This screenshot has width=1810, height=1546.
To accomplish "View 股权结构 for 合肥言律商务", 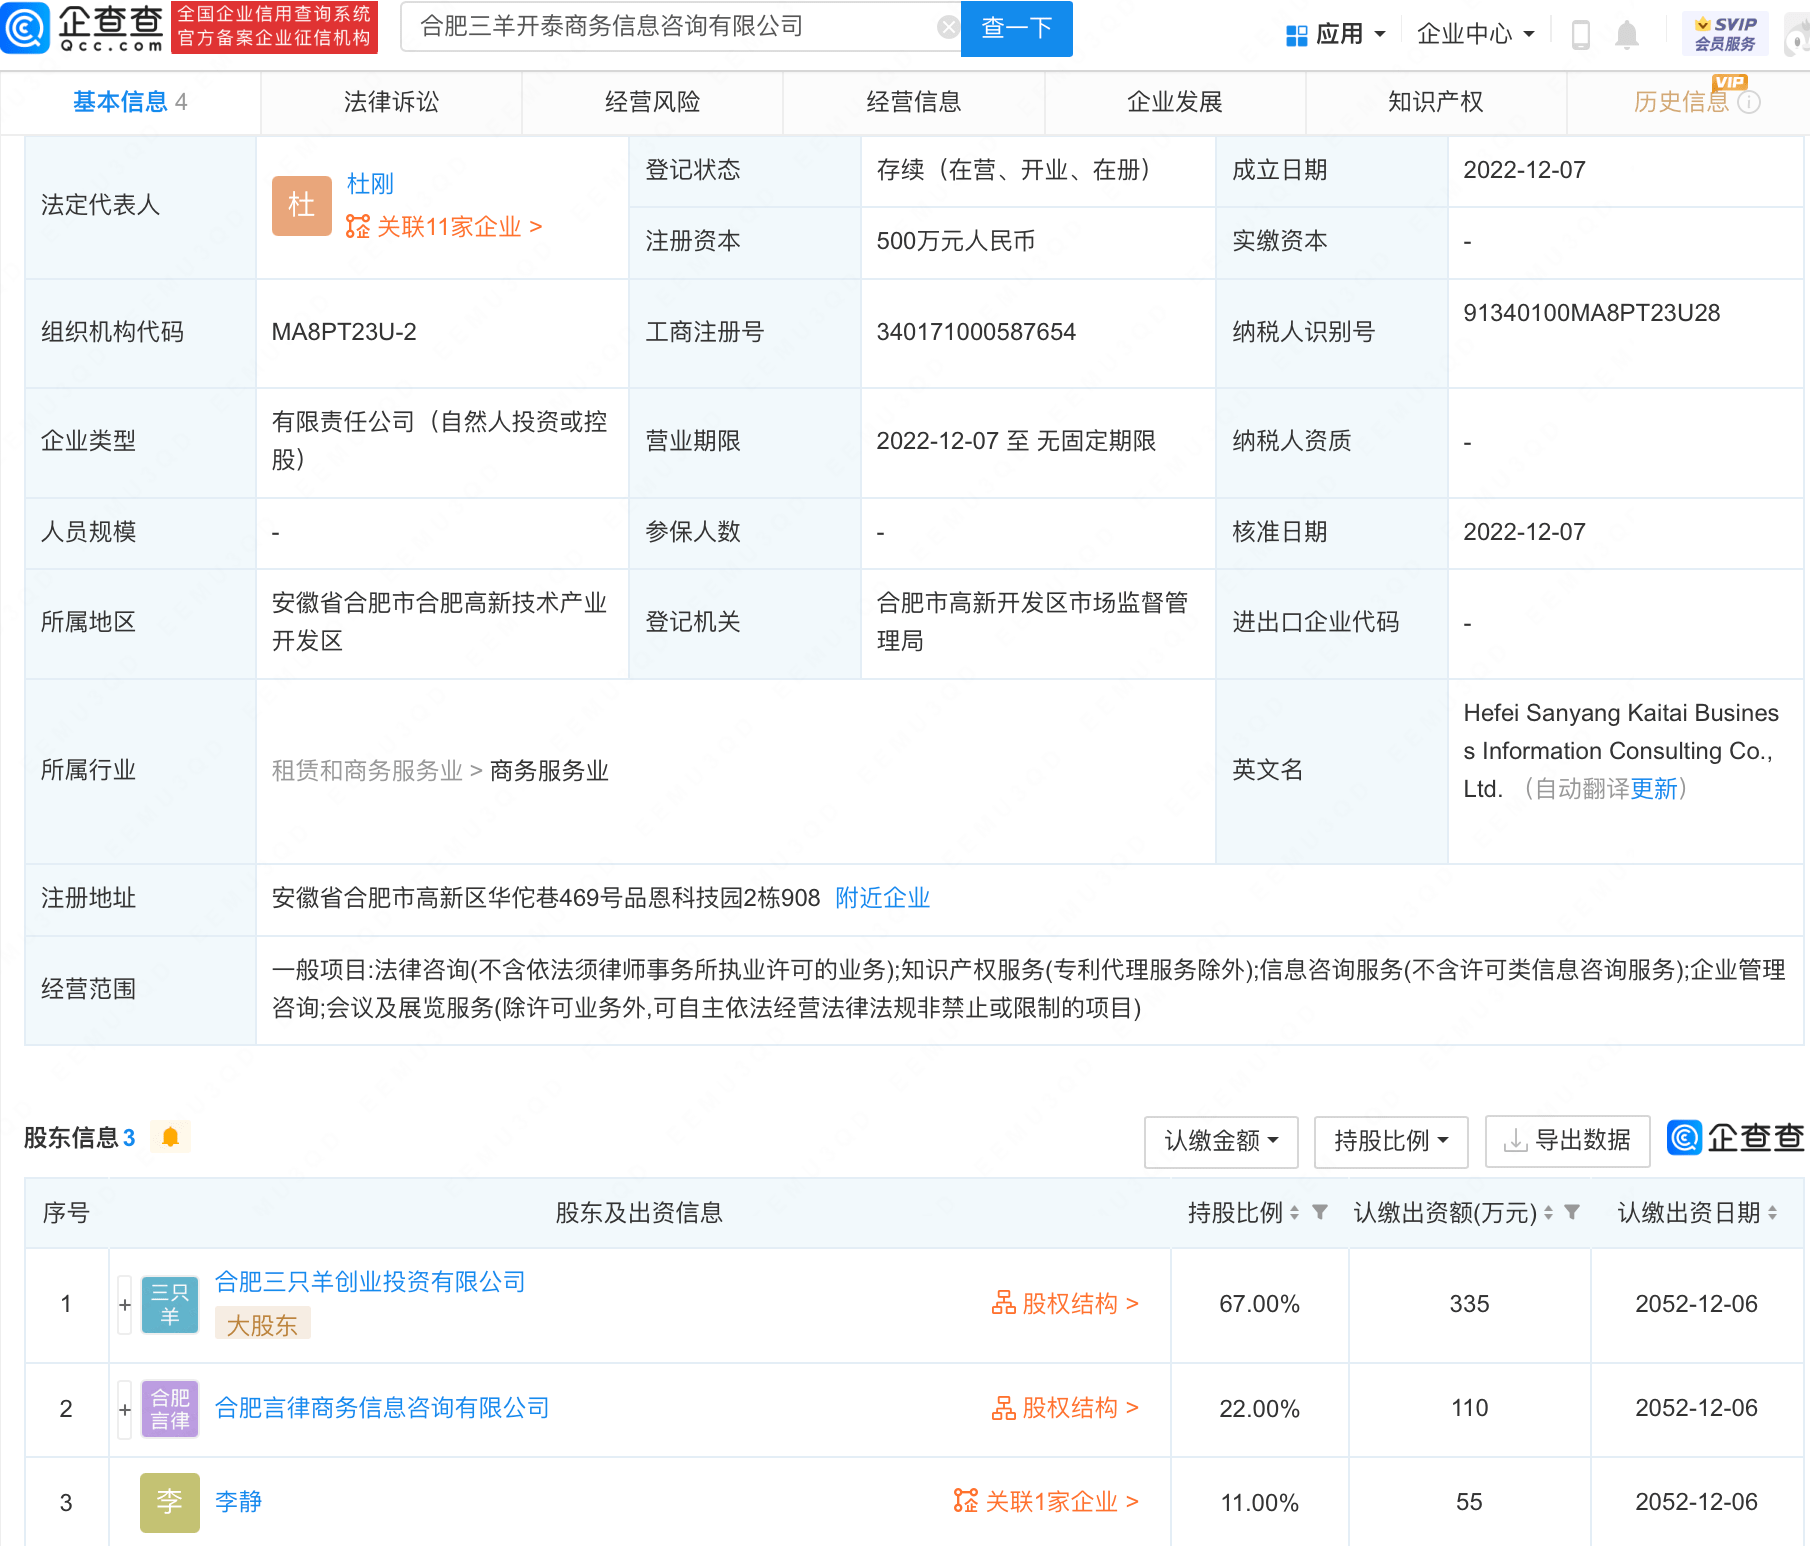I will (x=1065, y=1408).
